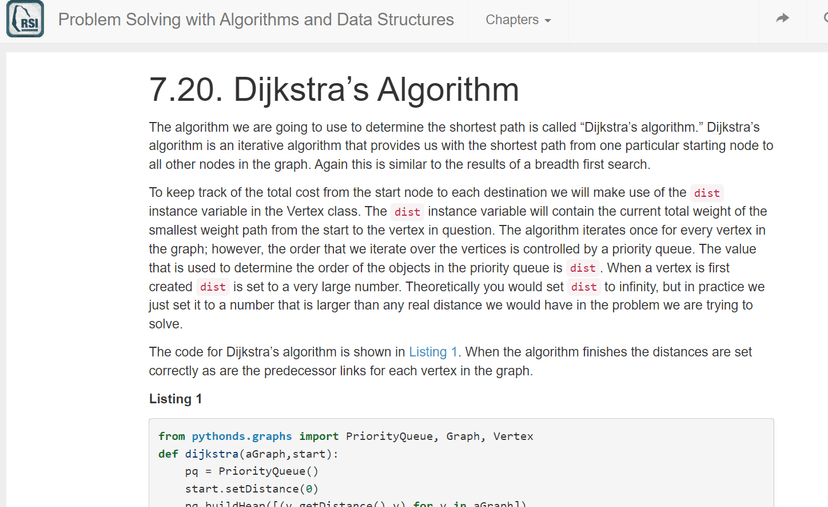Click the RSI Runestone logo icon
828x507 pixels.
coord(25,20)
